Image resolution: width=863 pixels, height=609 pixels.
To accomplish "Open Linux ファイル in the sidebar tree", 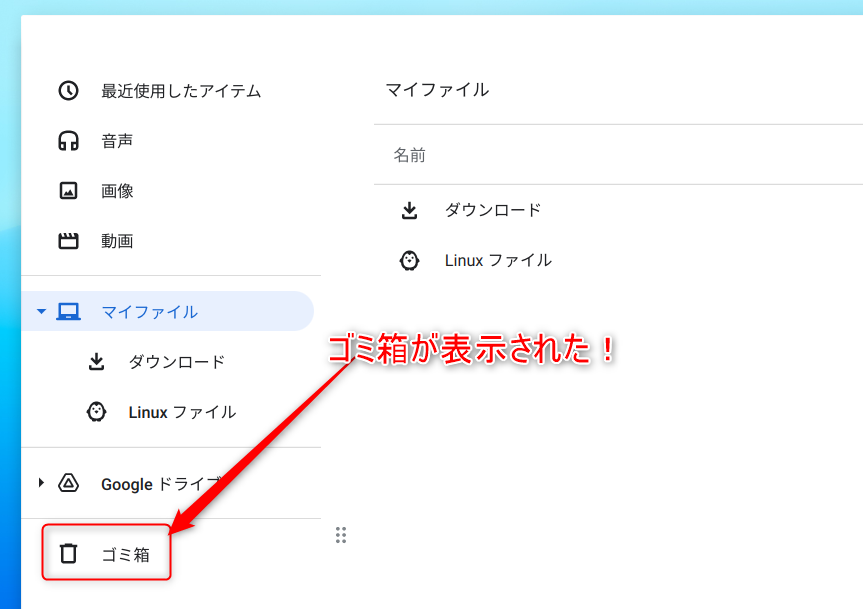I will (x=182, y=412).
